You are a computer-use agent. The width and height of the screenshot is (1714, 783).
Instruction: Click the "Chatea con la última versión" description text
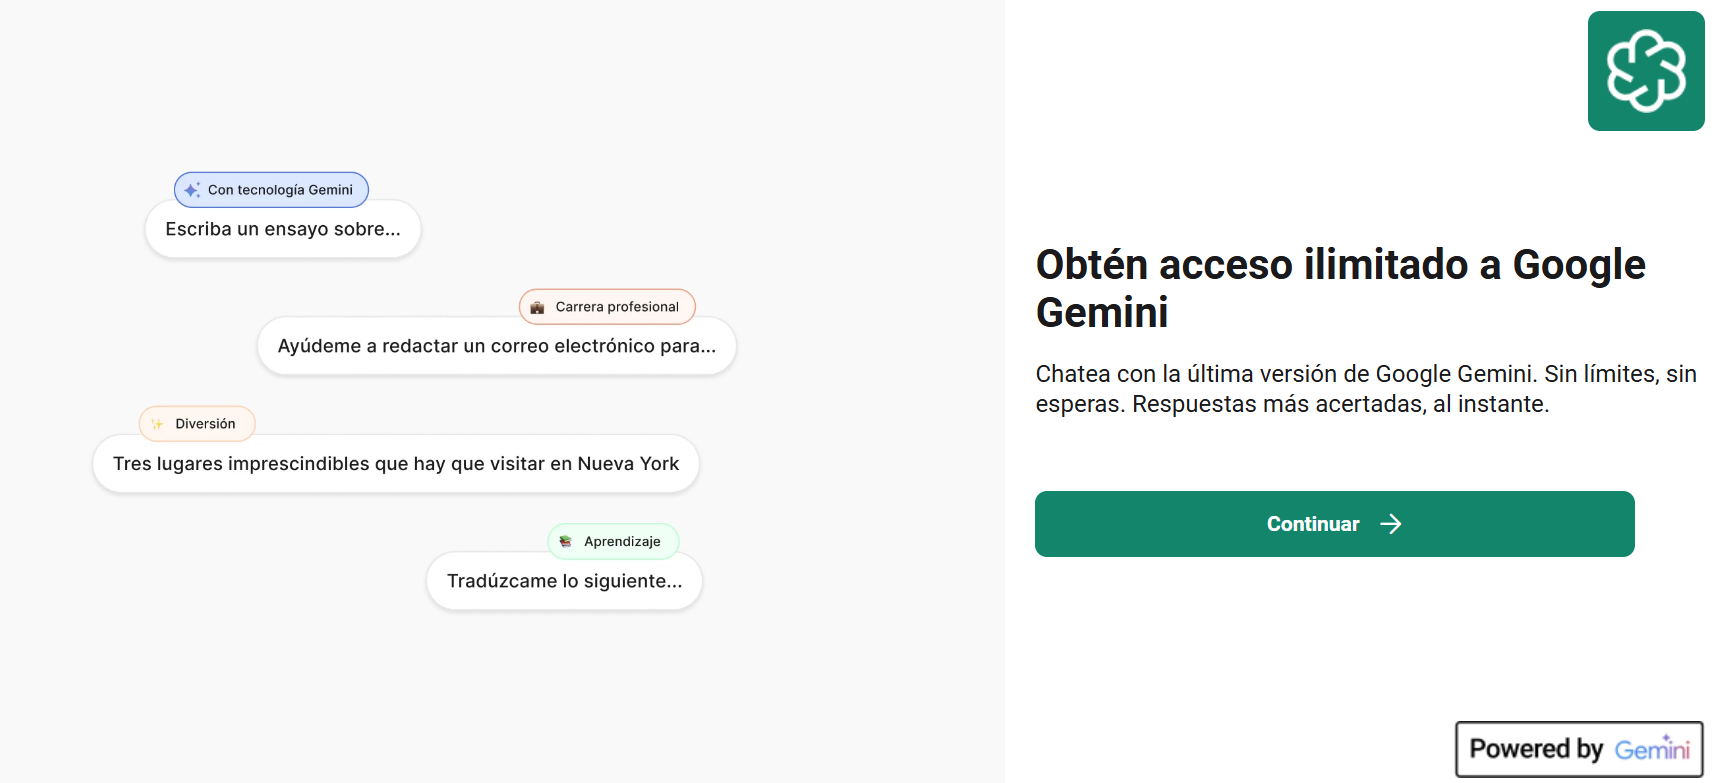tap(1365, 389)
